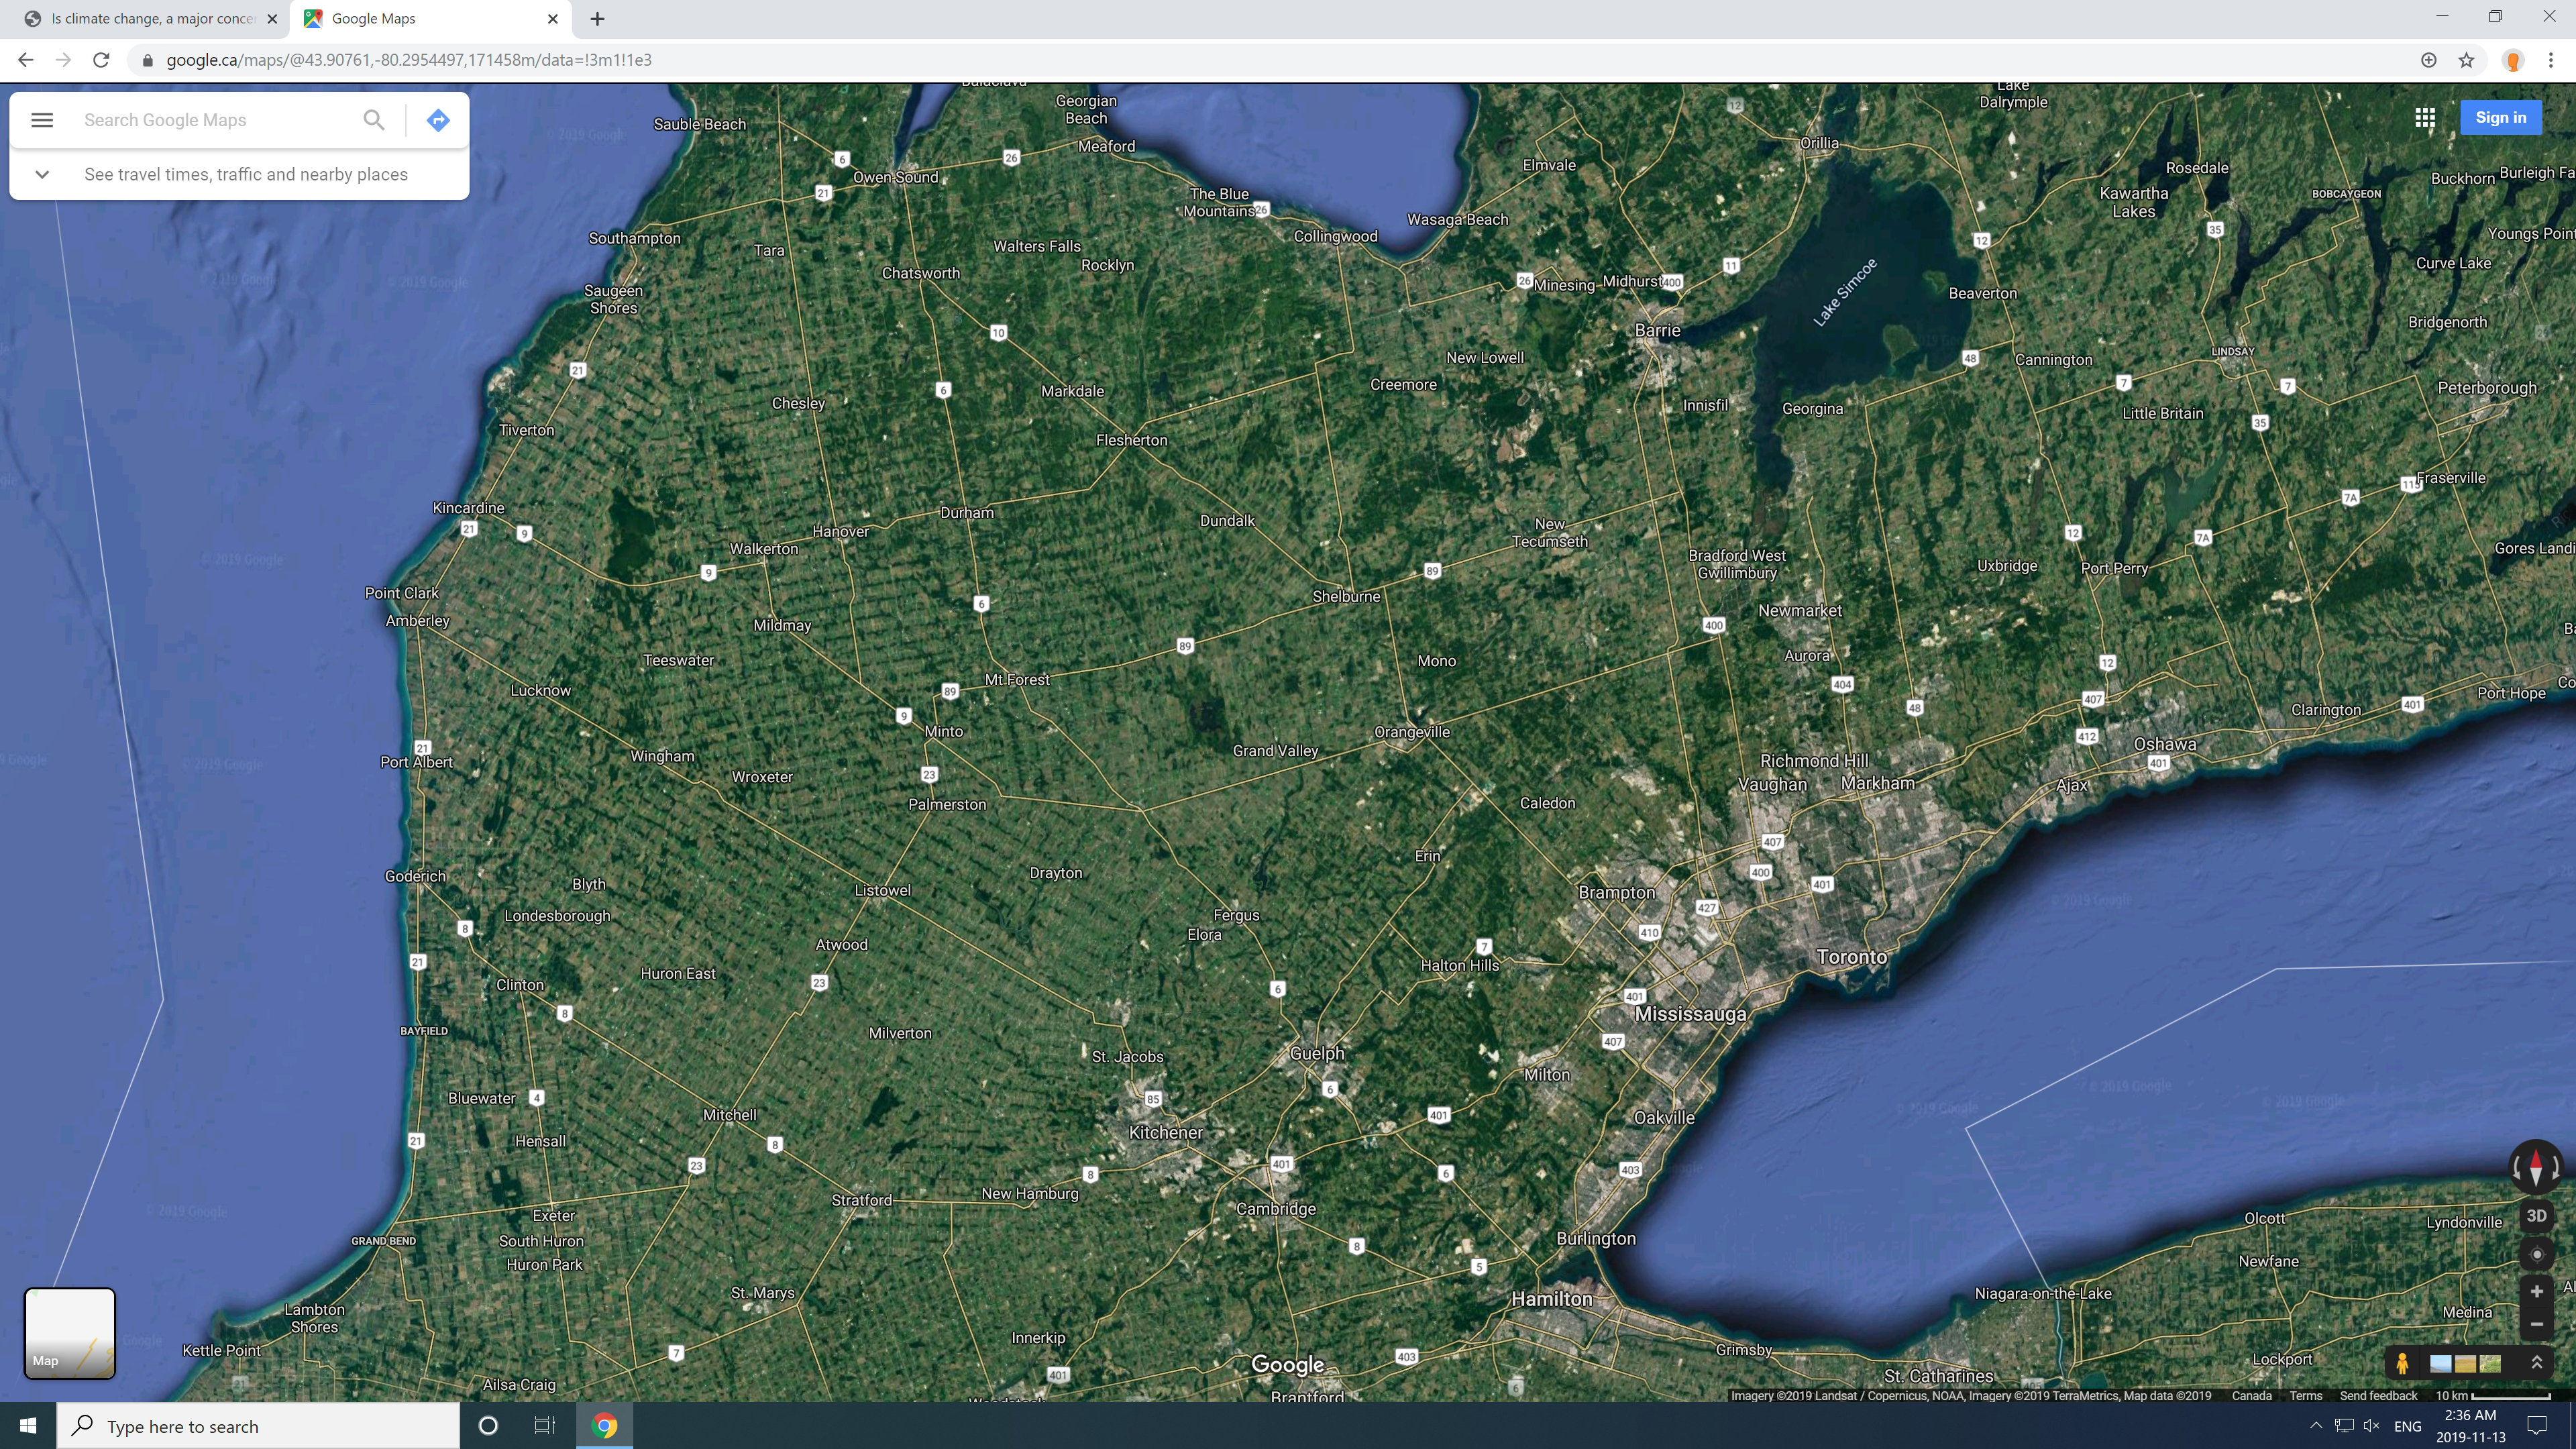Toggle the 3D tilt view
Screen dimensions: 2576x1449
[2536, 1216]
